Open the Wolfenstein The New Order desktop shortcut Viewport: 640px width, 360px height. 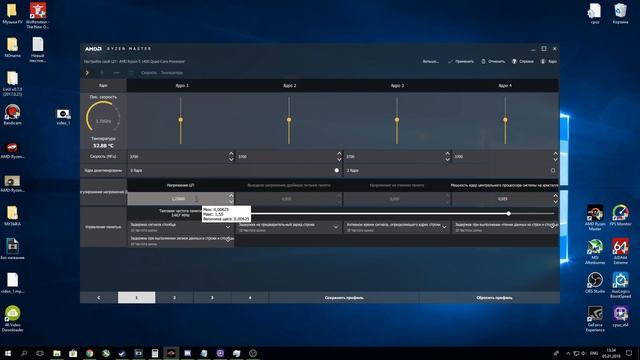tap(38, 16)
